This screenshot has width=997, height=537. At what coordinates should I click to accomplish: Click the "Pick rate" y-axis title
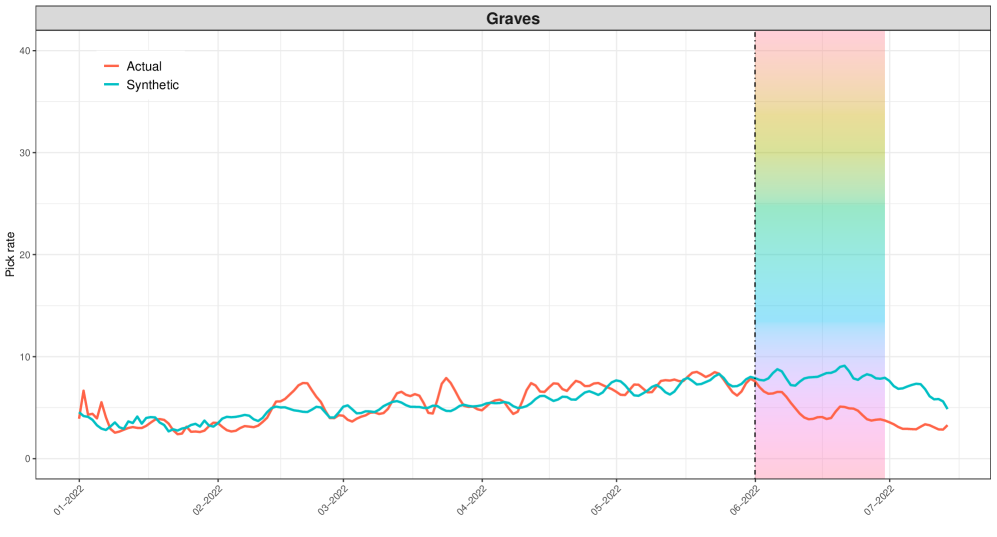[10, 254]
